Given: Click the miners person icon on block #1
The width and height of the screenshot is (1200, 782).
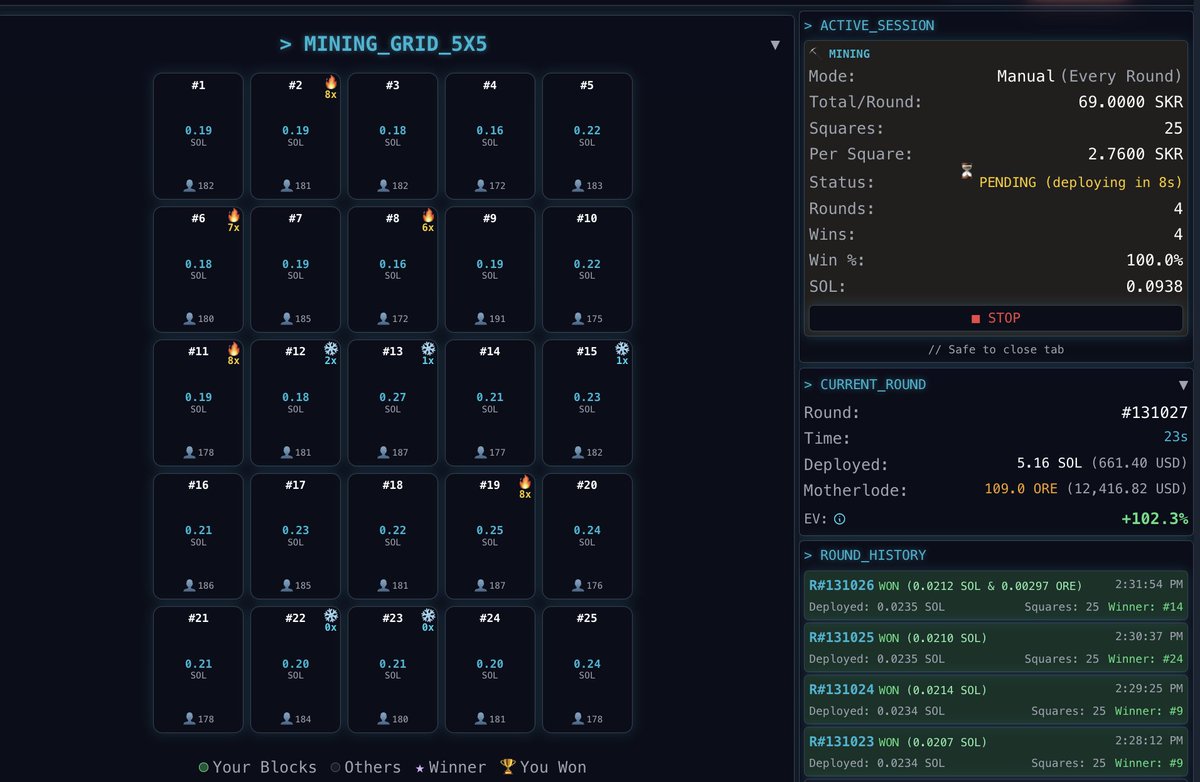Looking at the screenshot, I should coord(189,186).
